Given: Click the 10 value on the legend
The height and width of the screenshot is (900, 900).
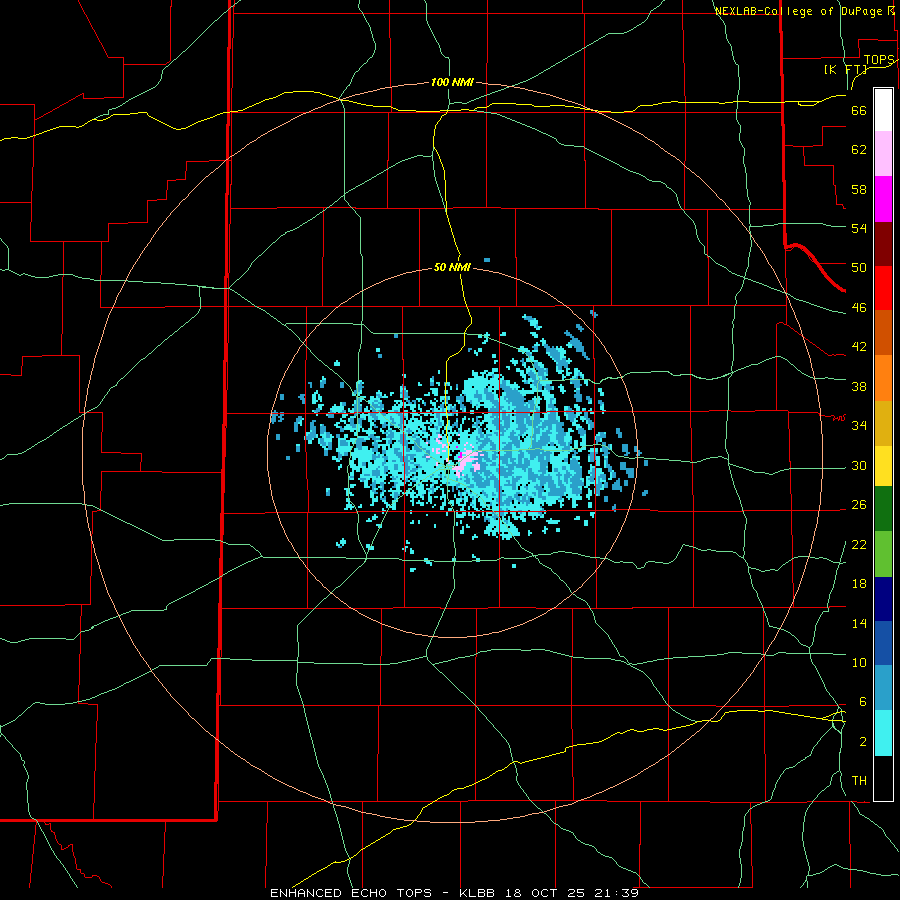Looking at the screenshot, I should point(859,663).
